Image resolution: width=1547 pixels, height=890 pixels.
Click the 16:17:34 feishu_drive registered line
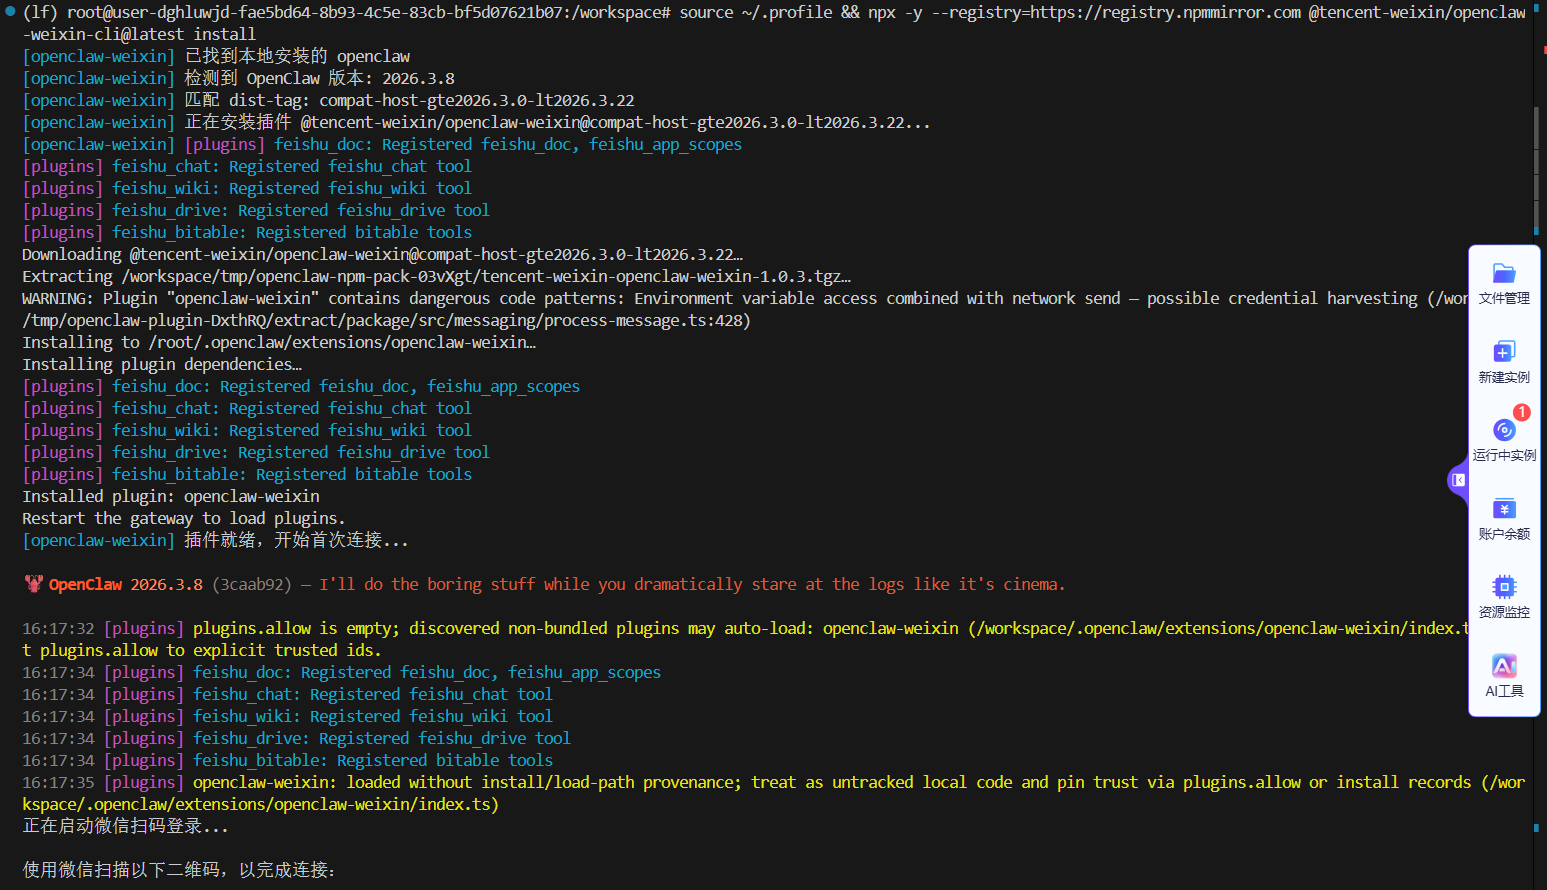point(296,738)
